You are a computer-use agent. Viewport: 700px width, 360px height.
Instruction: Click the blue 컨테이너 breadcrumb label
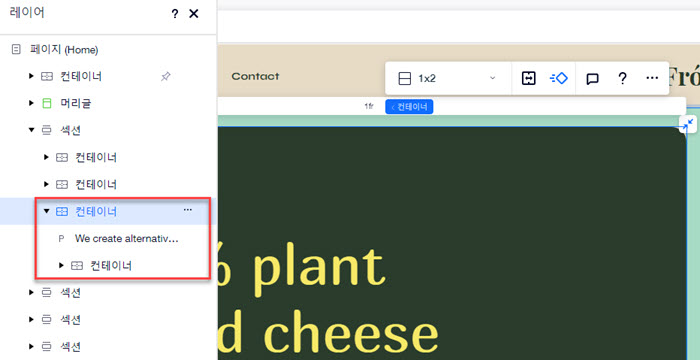point(409,107)
